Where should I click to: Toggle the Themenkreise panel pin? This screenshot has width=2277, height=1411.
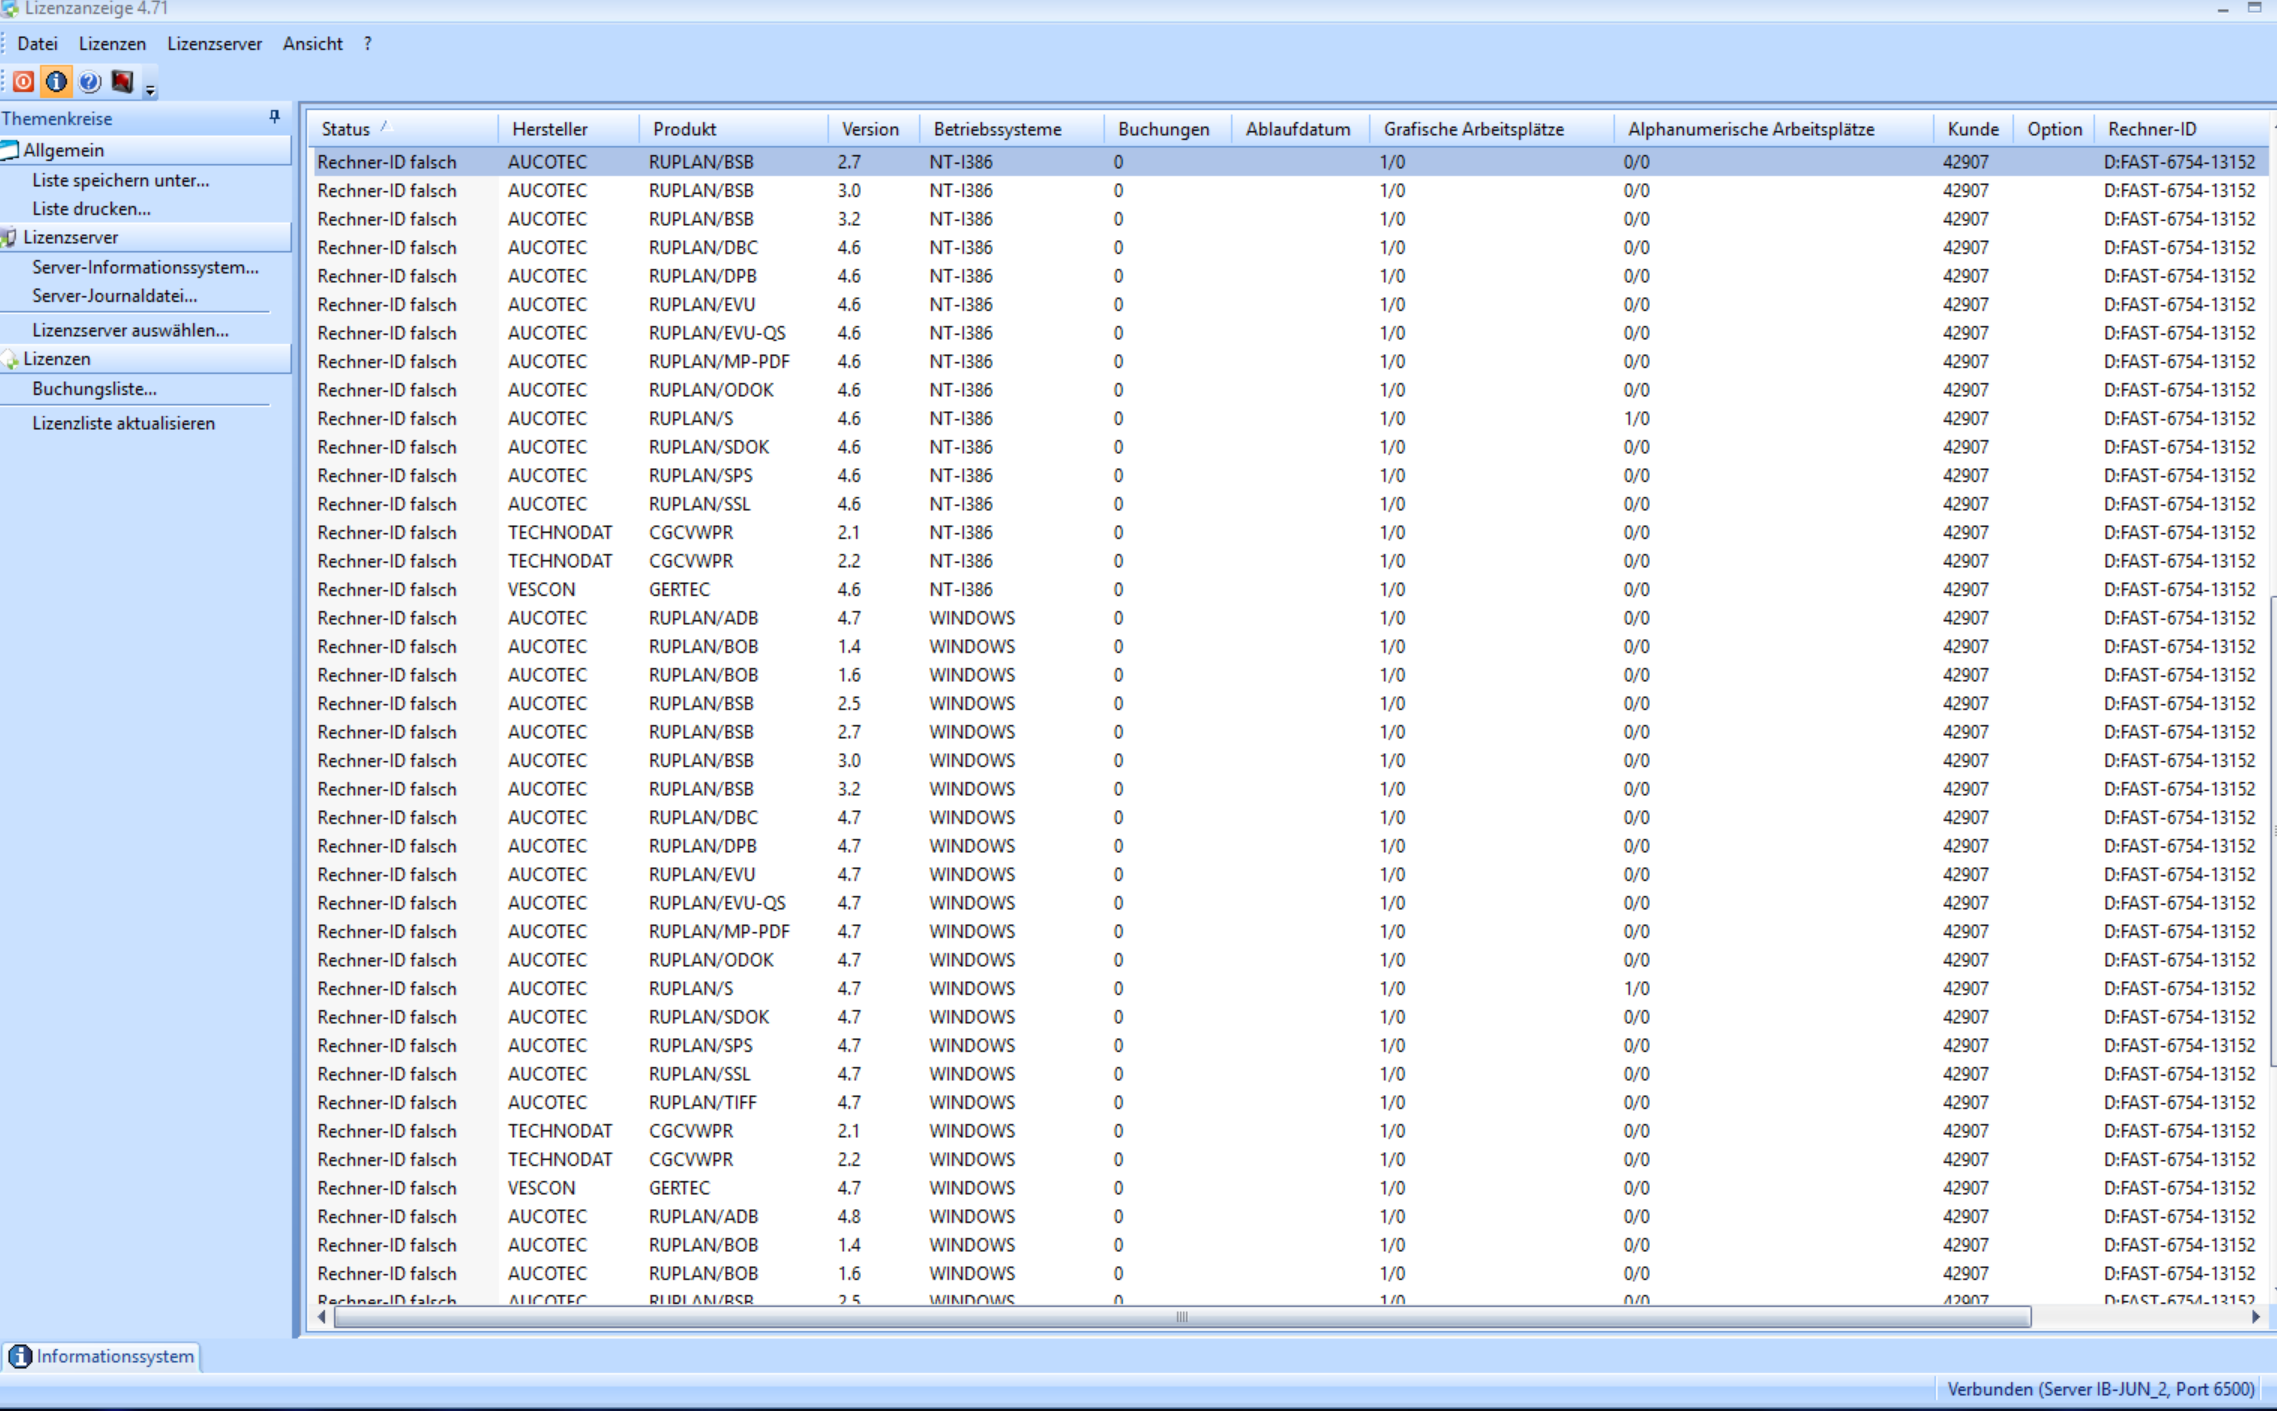pos(274,117)
